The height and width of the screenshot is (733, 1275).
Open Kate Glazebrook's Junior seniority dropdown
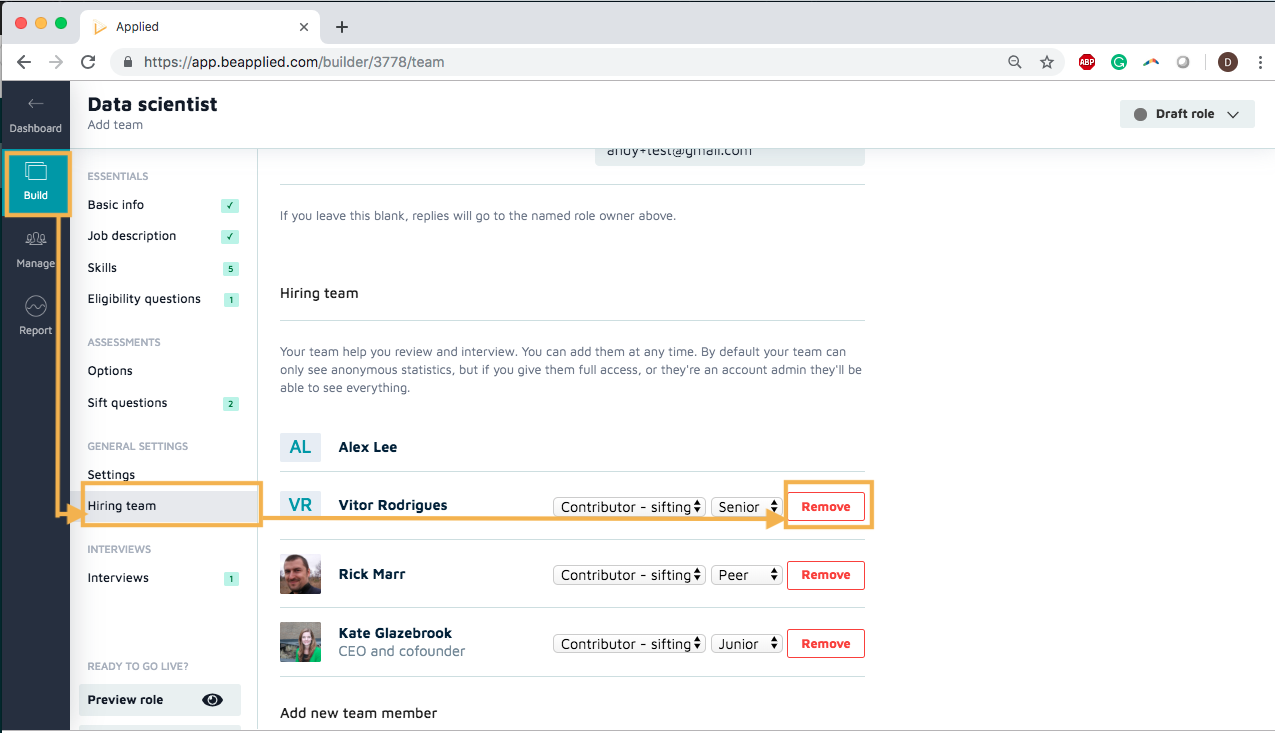point(746,644)
